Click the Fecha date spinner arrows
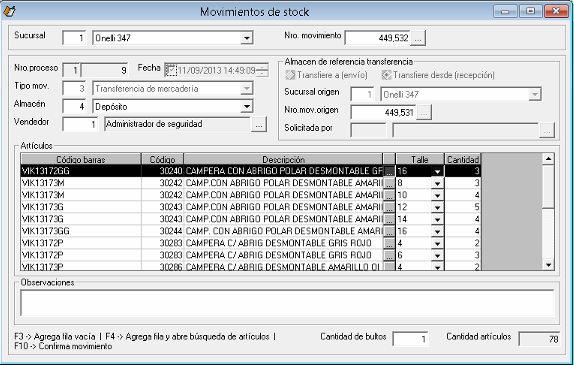The width and height of the screenshot is (574, 365). click(x=262, y=70)
